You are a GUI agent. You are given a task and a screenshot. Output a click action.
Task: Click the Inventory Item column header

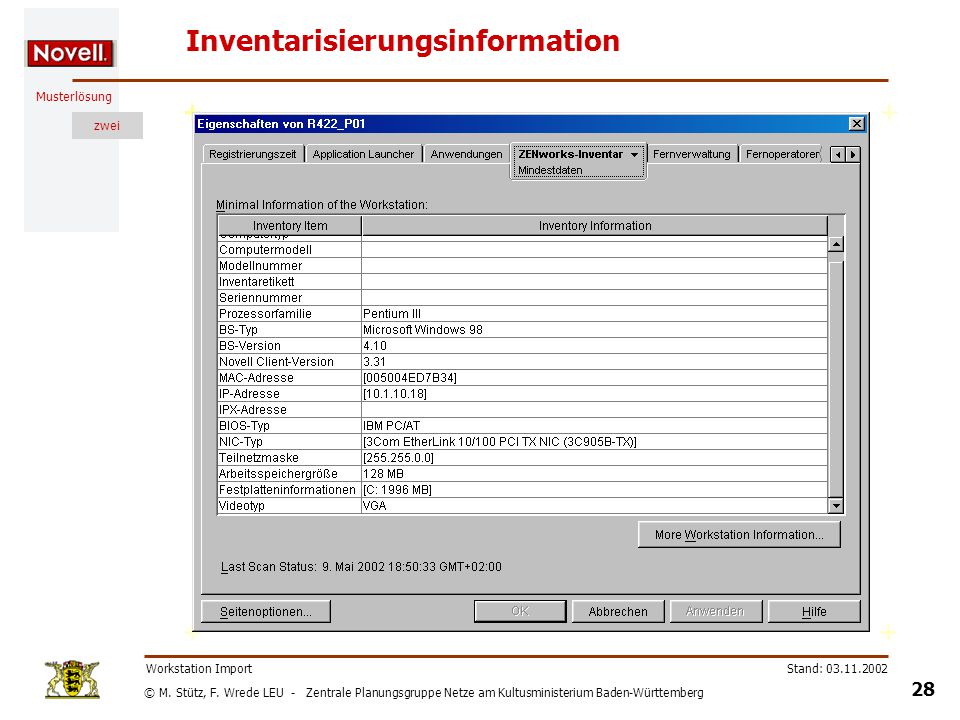[x=290, y=226]
